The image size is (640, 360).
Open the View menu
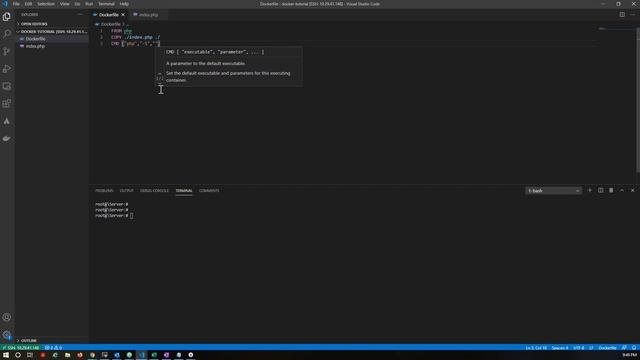64,4
